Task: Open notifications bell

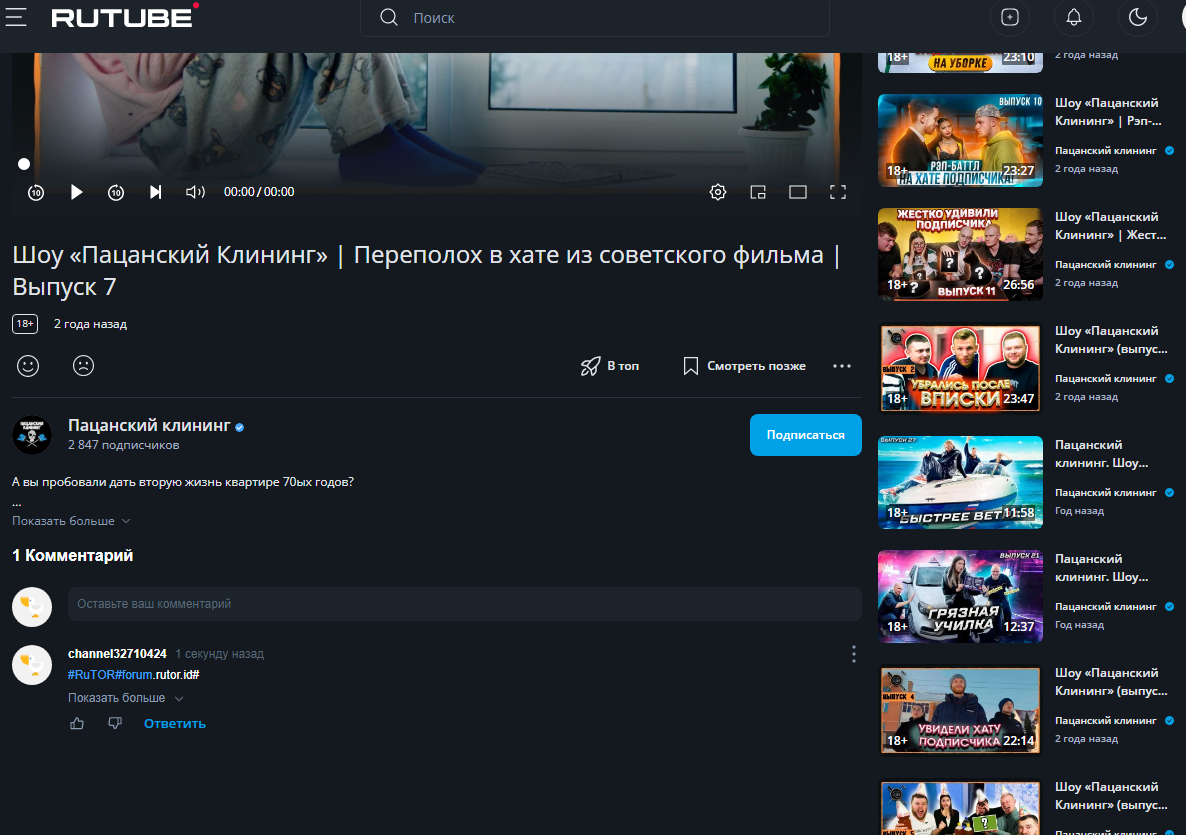Action: (x=1073, y=17)
